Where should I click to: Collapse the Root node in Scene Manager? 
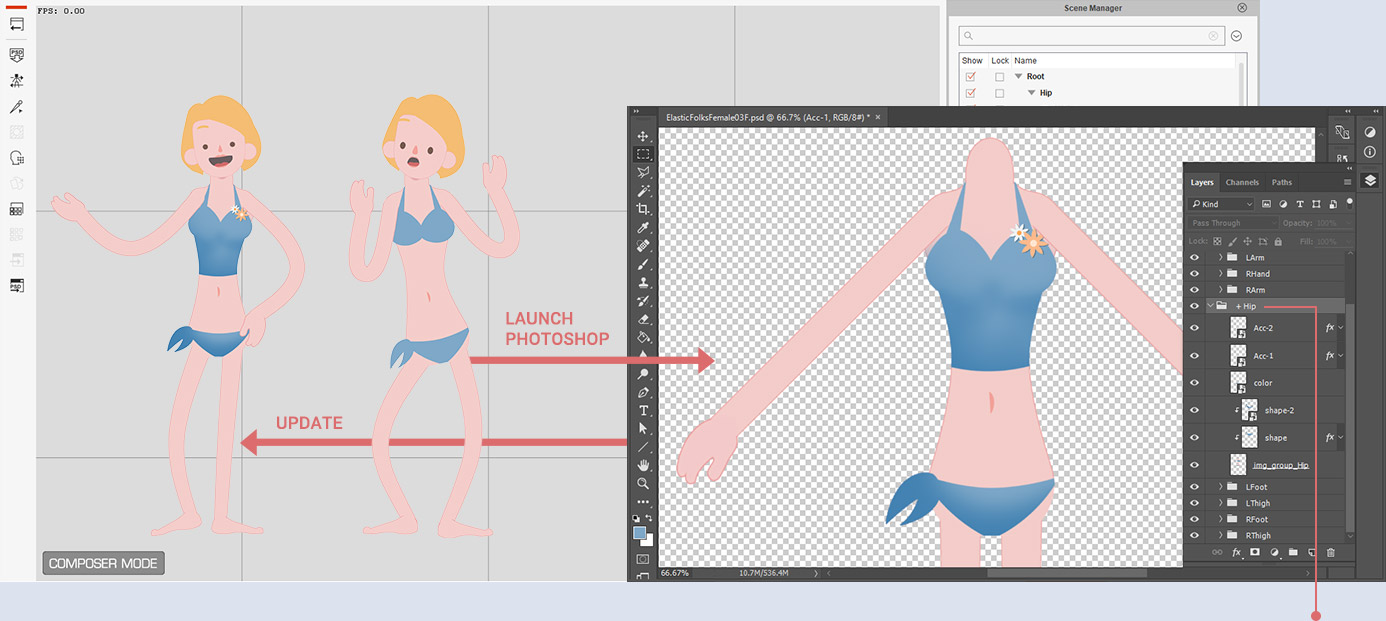coord(1017,76)
